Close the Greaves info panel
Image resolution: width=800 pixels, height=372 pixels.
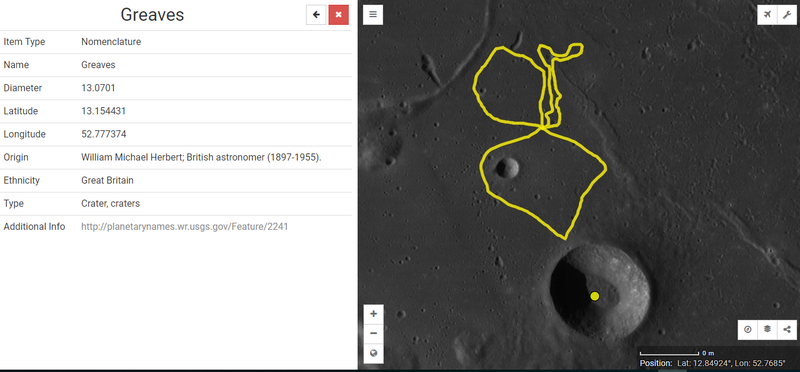pos(339,15)
